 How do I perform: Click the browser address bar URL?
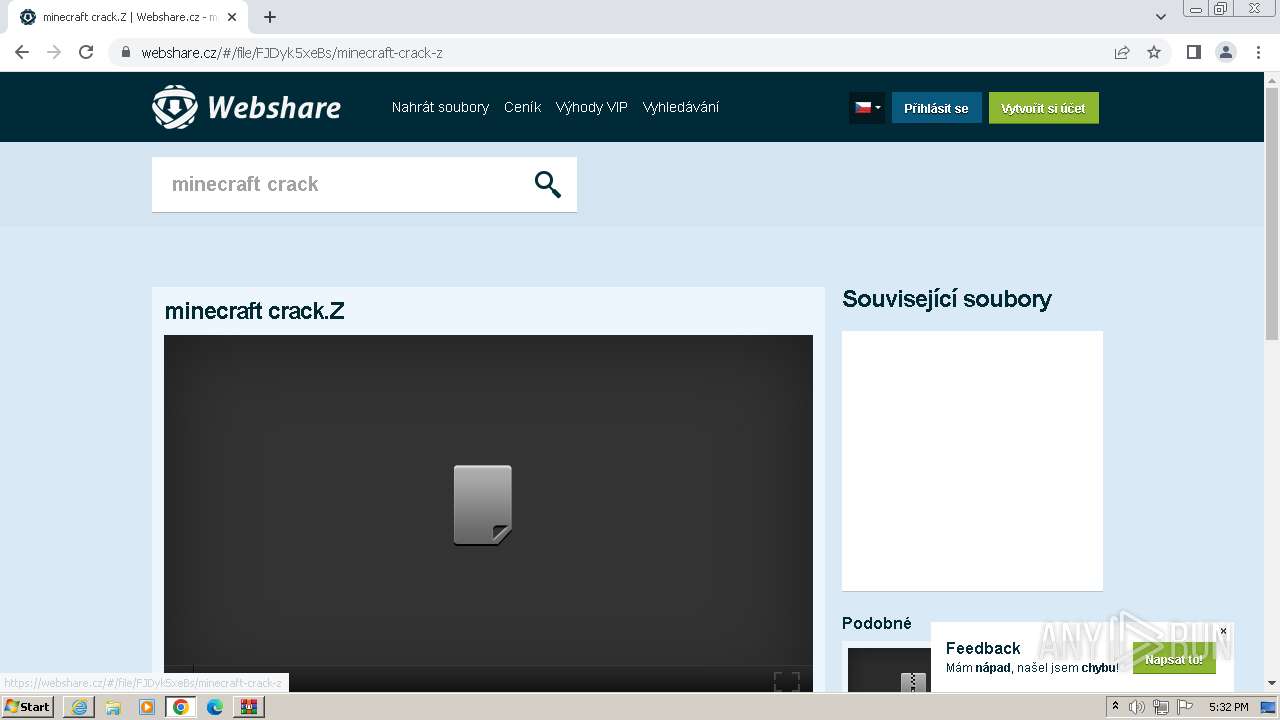pyautogui.click(x=292, y=52)
